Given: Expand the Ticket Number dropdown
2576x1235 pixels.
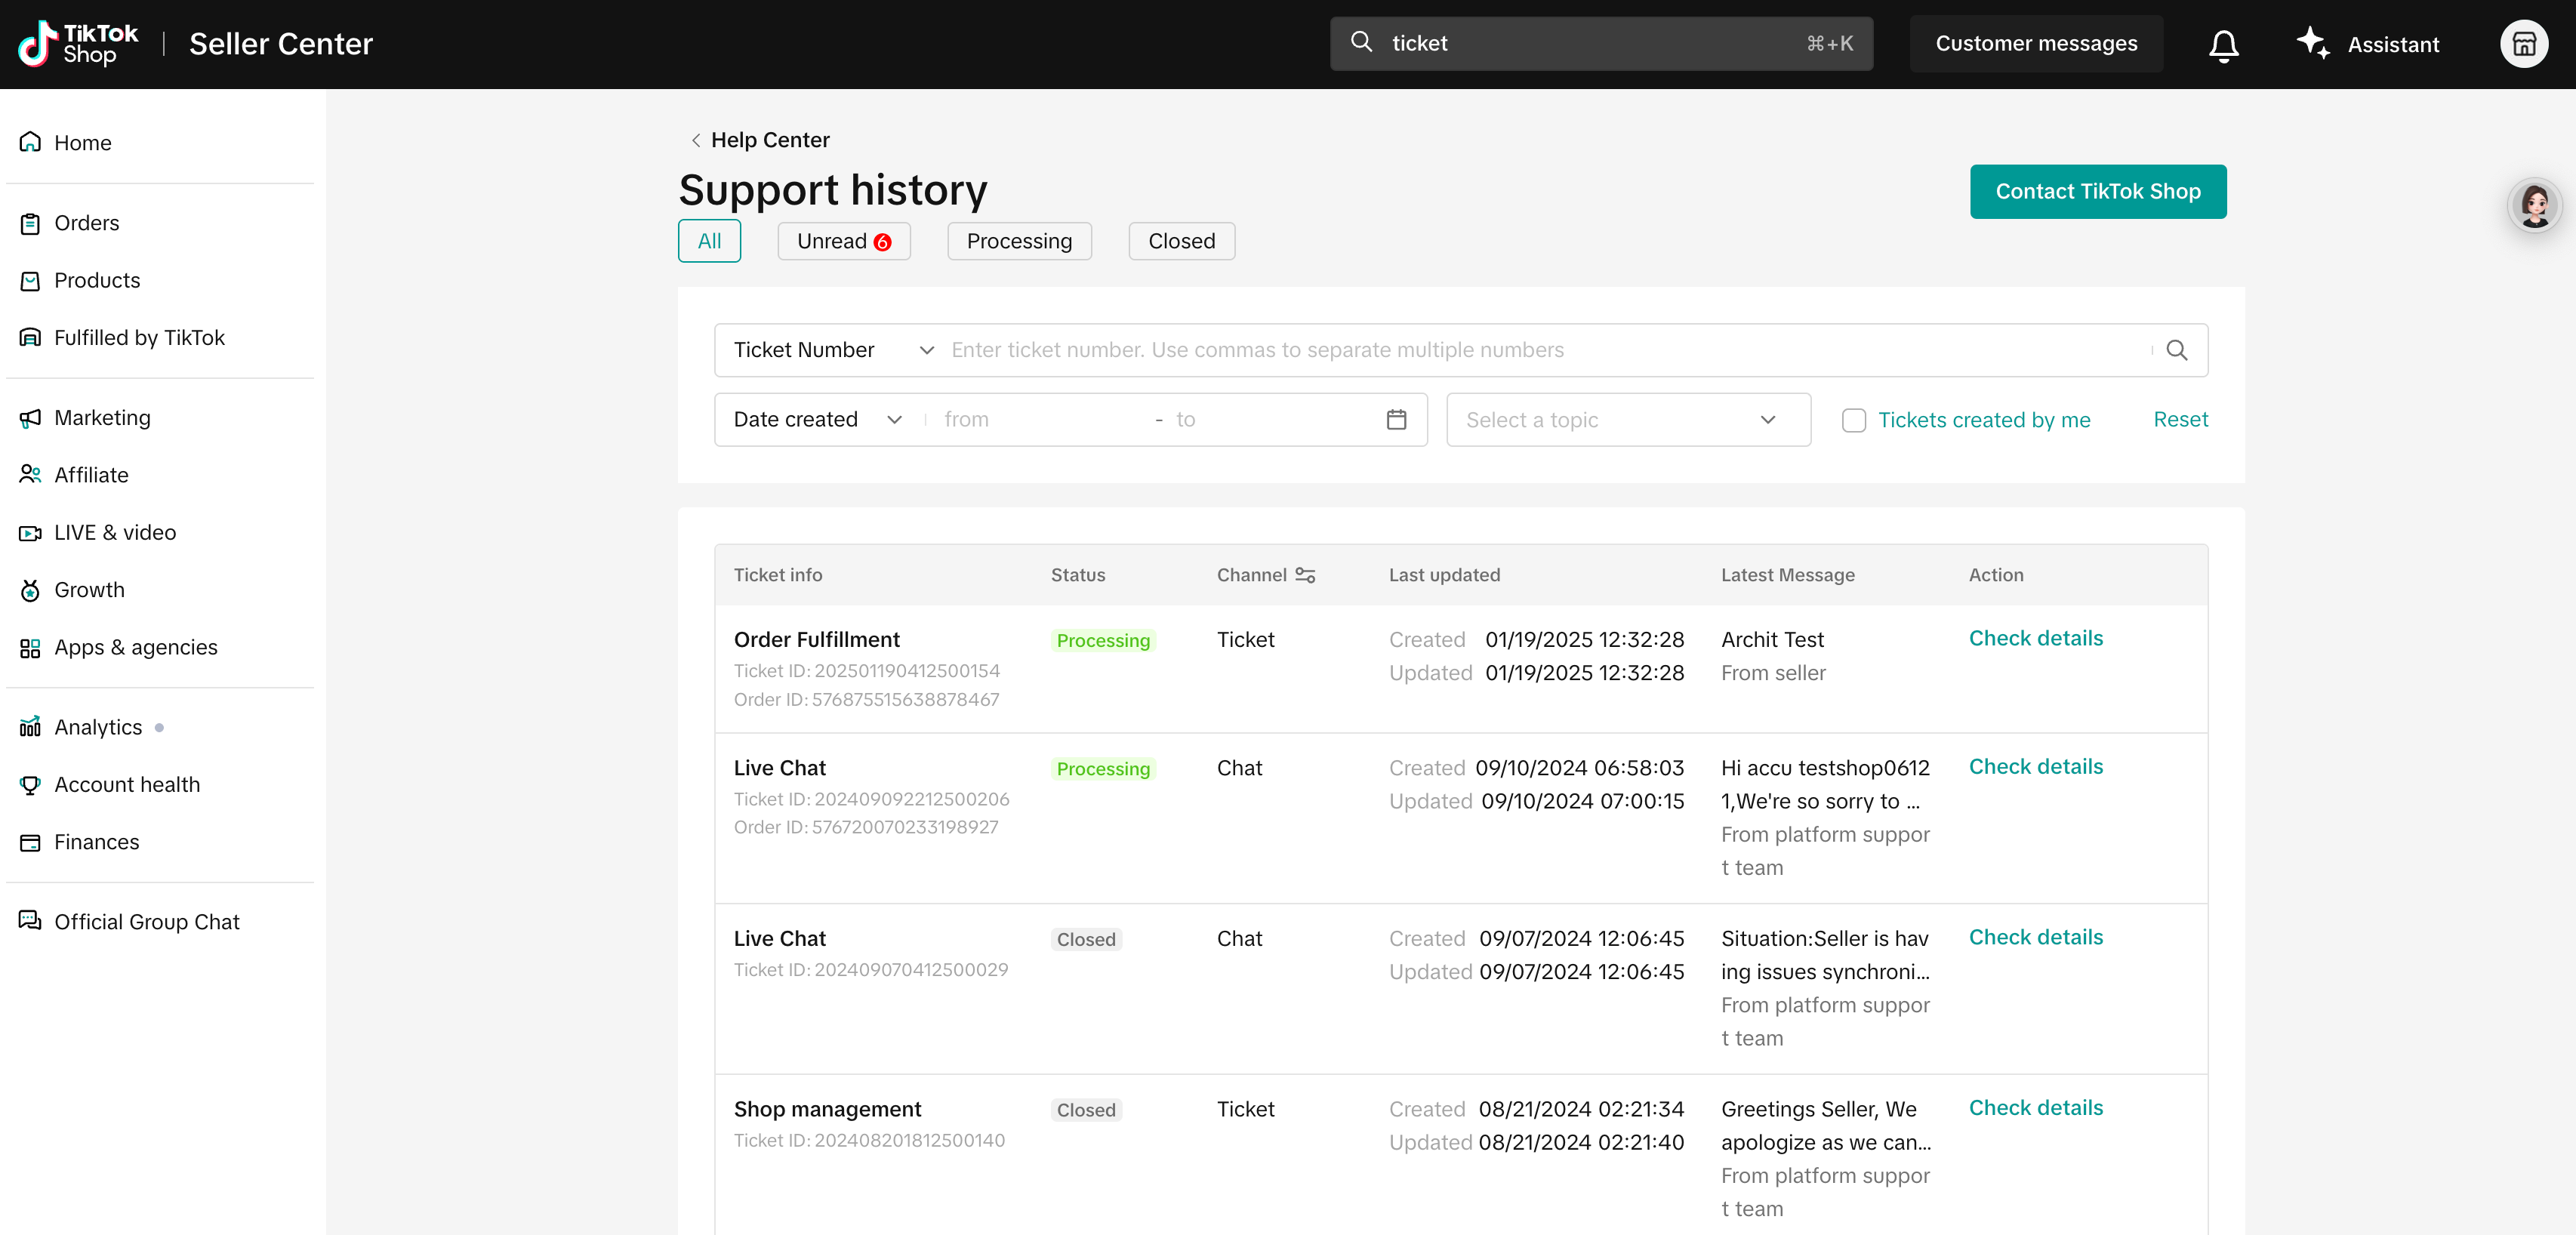Looking at the screenshot, I should pos(833,350).
